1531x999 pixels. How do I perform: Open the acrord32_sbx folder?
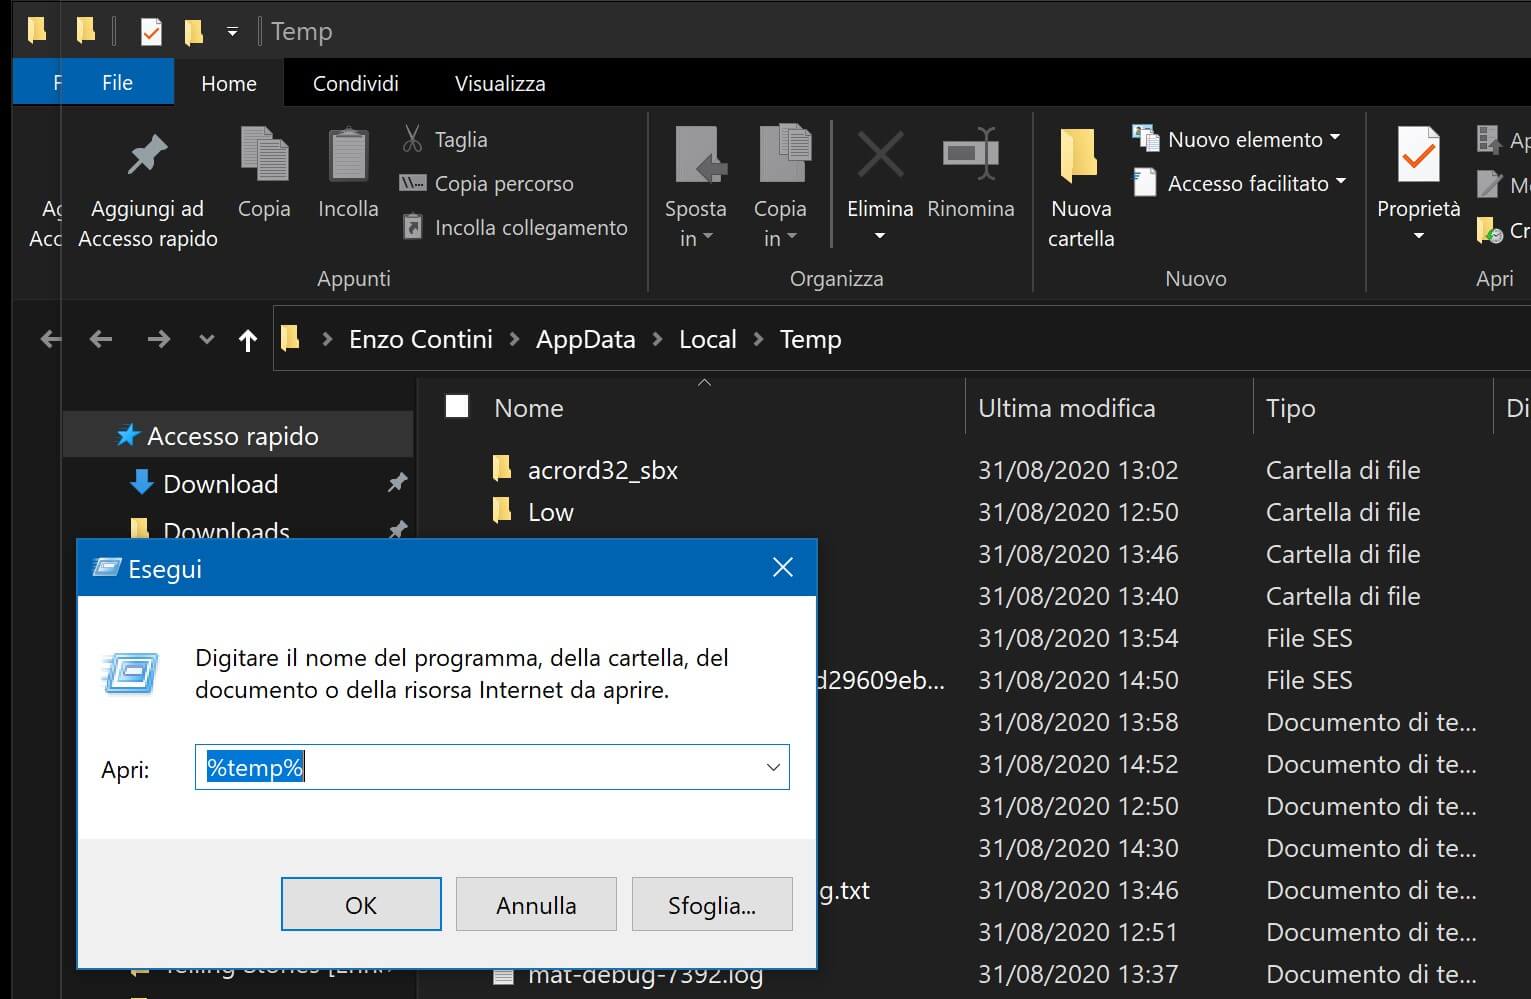602,470
